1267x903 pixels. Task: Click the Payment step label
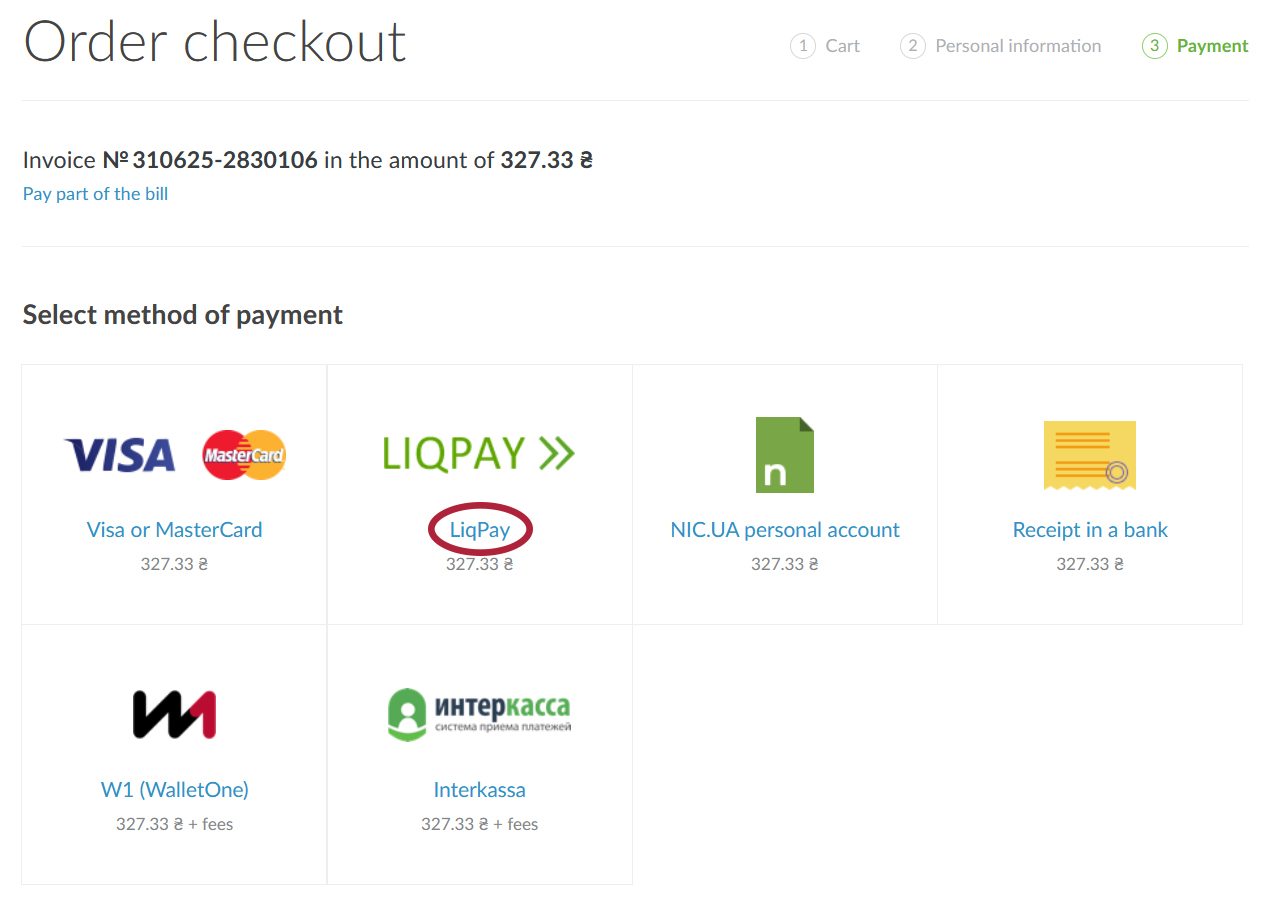coord(1212,46)
